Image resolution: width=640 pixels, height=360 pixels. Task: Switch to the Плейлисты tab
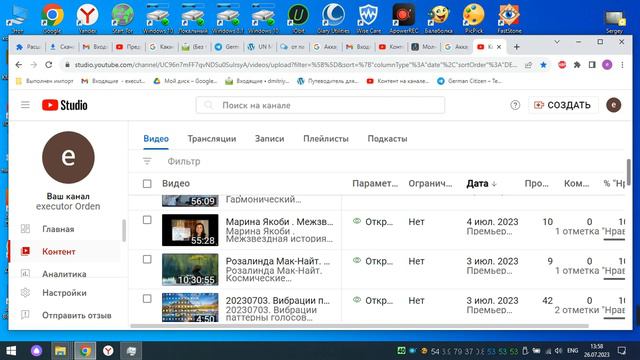point(326,139)
